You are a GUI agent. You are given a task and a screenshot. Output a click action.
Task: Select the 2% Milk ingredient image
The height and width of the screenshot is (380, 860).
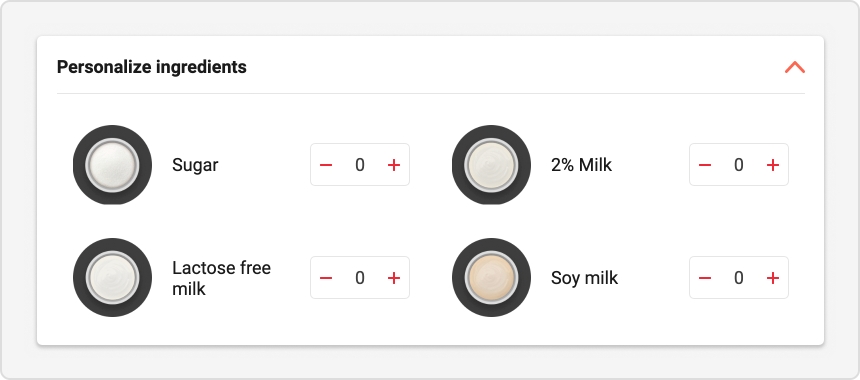point(491,165)
